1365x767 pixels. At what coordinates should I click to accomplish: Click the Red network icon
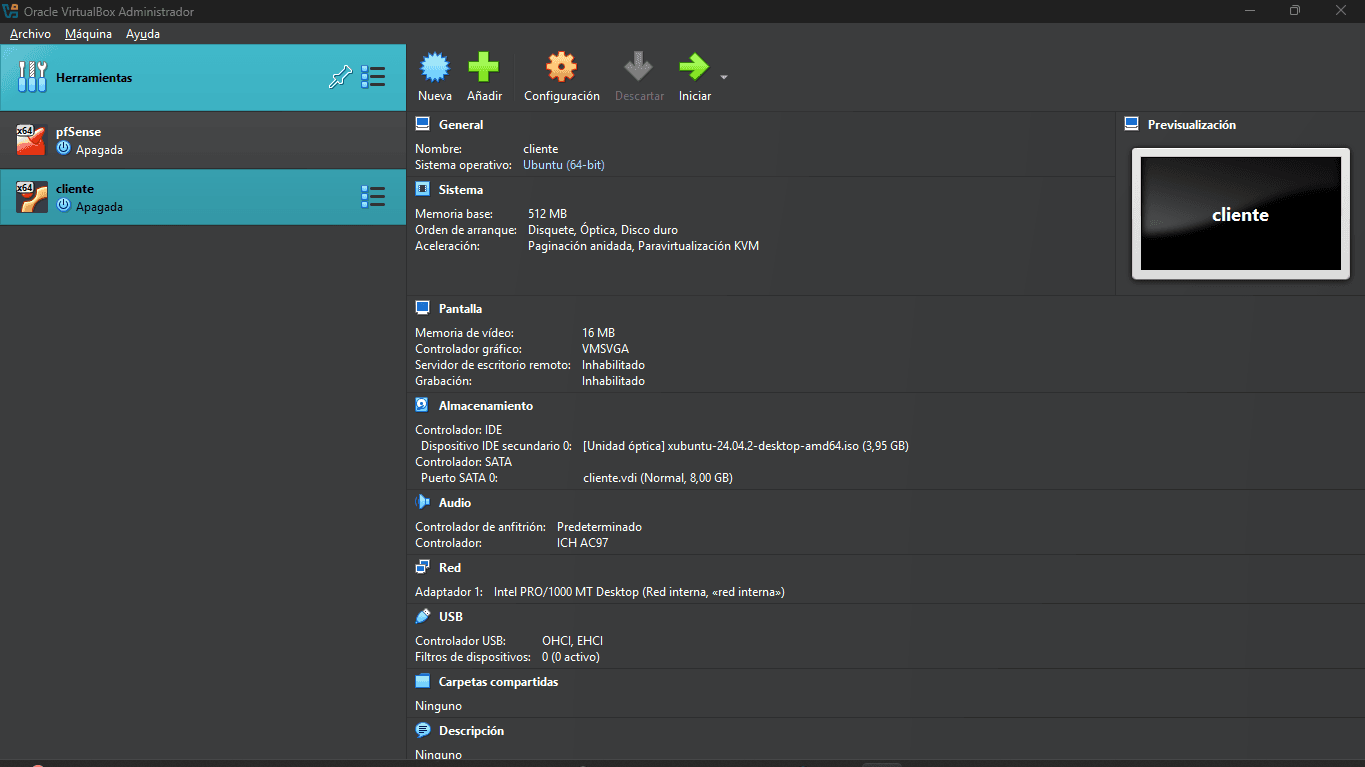[x=422, y=567]
